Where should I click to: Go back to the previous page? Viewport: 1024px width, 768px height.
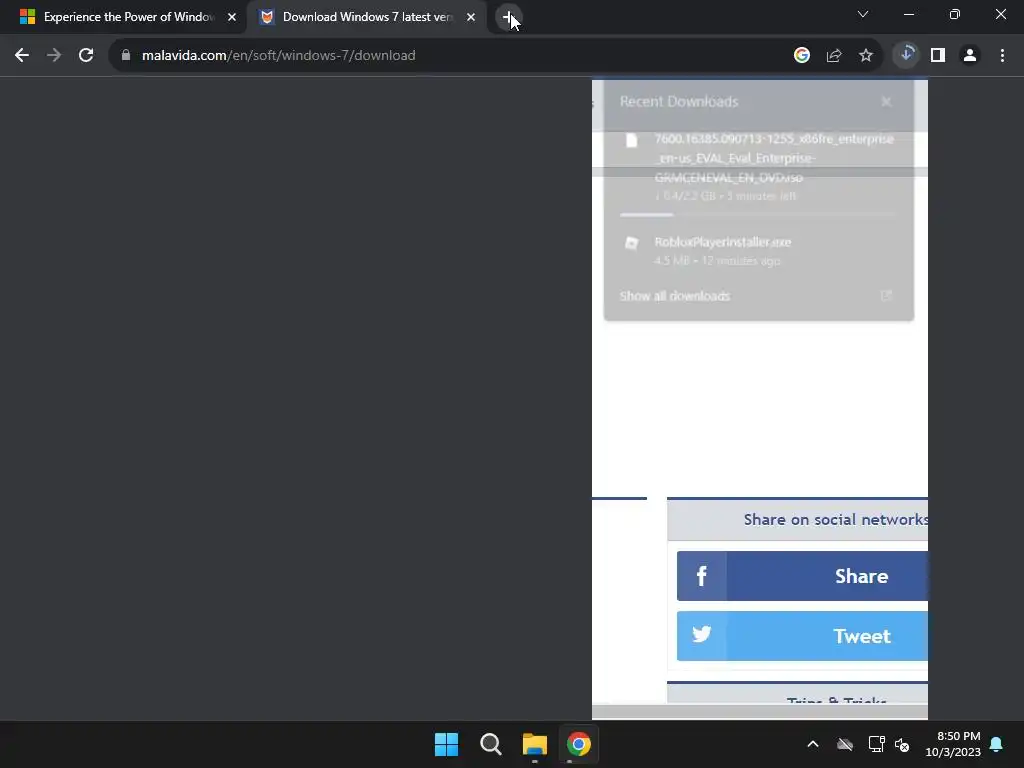click(x=22, y=56)
